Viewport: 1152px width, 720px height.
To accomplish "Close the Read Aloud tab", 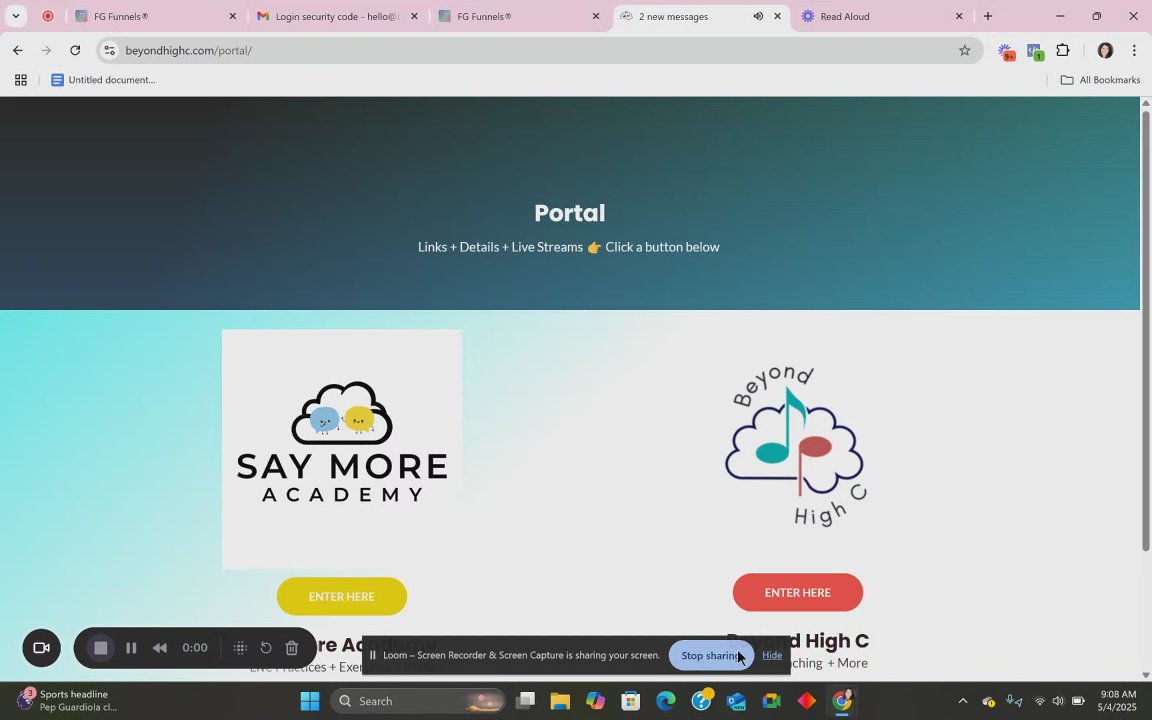I will pos(959,16).
